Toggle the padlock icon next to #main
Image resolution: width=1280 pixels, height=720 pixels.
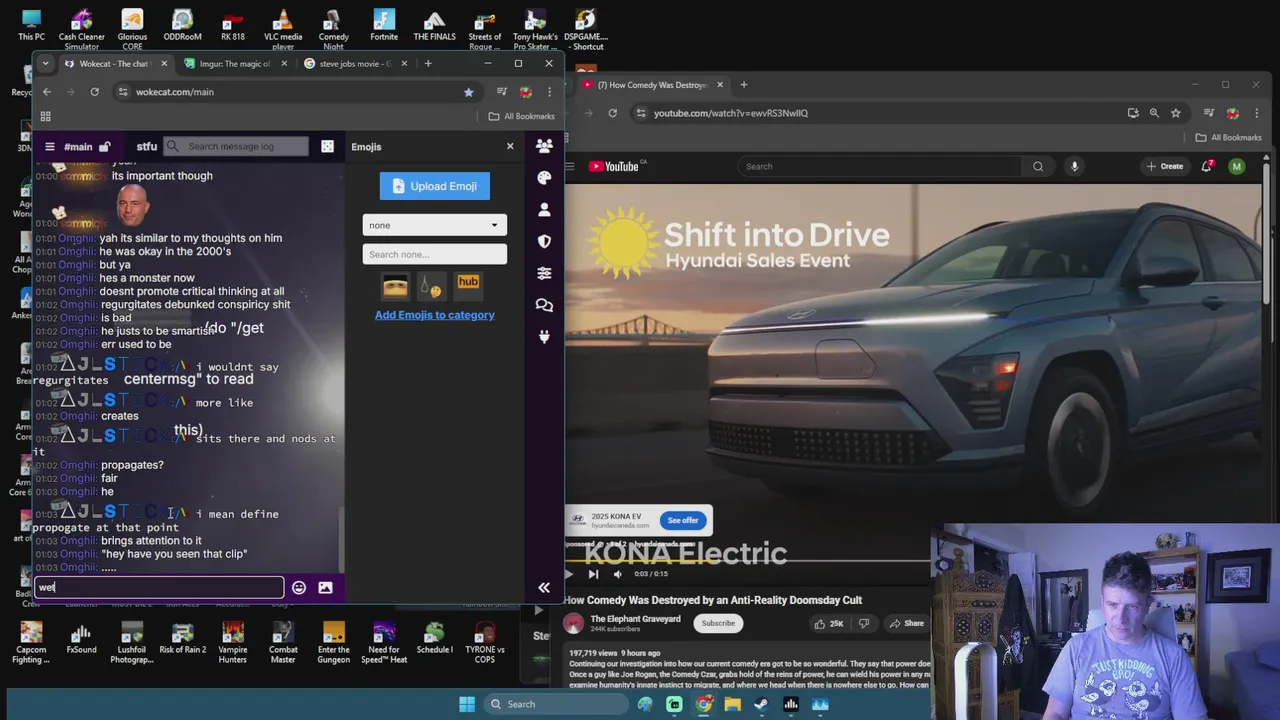click(104, 147)
